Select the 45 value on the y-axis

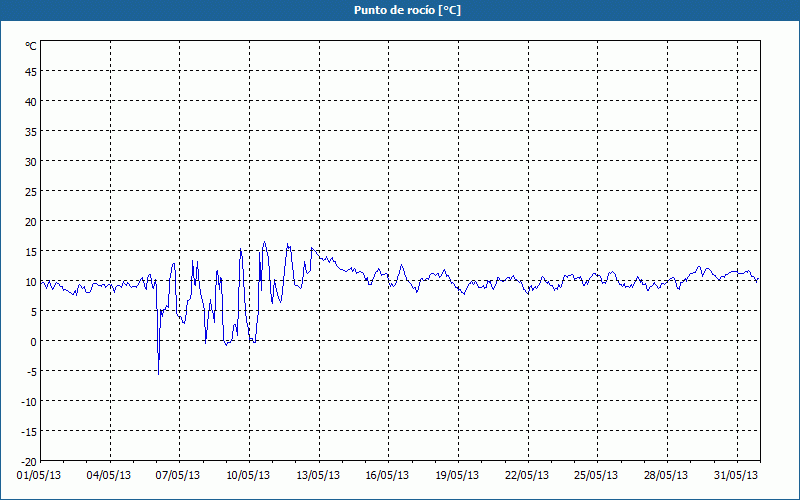(31, 71)
